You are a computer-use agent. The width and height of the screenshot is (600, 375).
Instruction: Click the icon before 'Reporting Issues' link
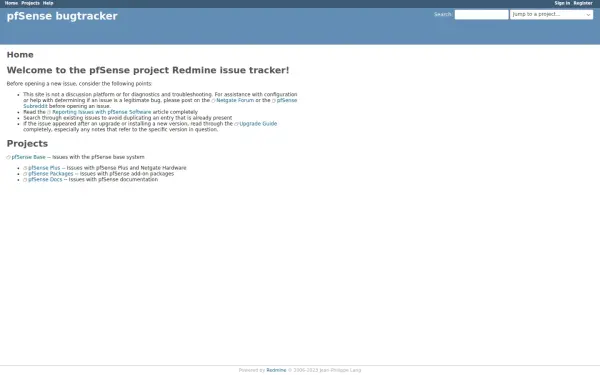point(49,112)
